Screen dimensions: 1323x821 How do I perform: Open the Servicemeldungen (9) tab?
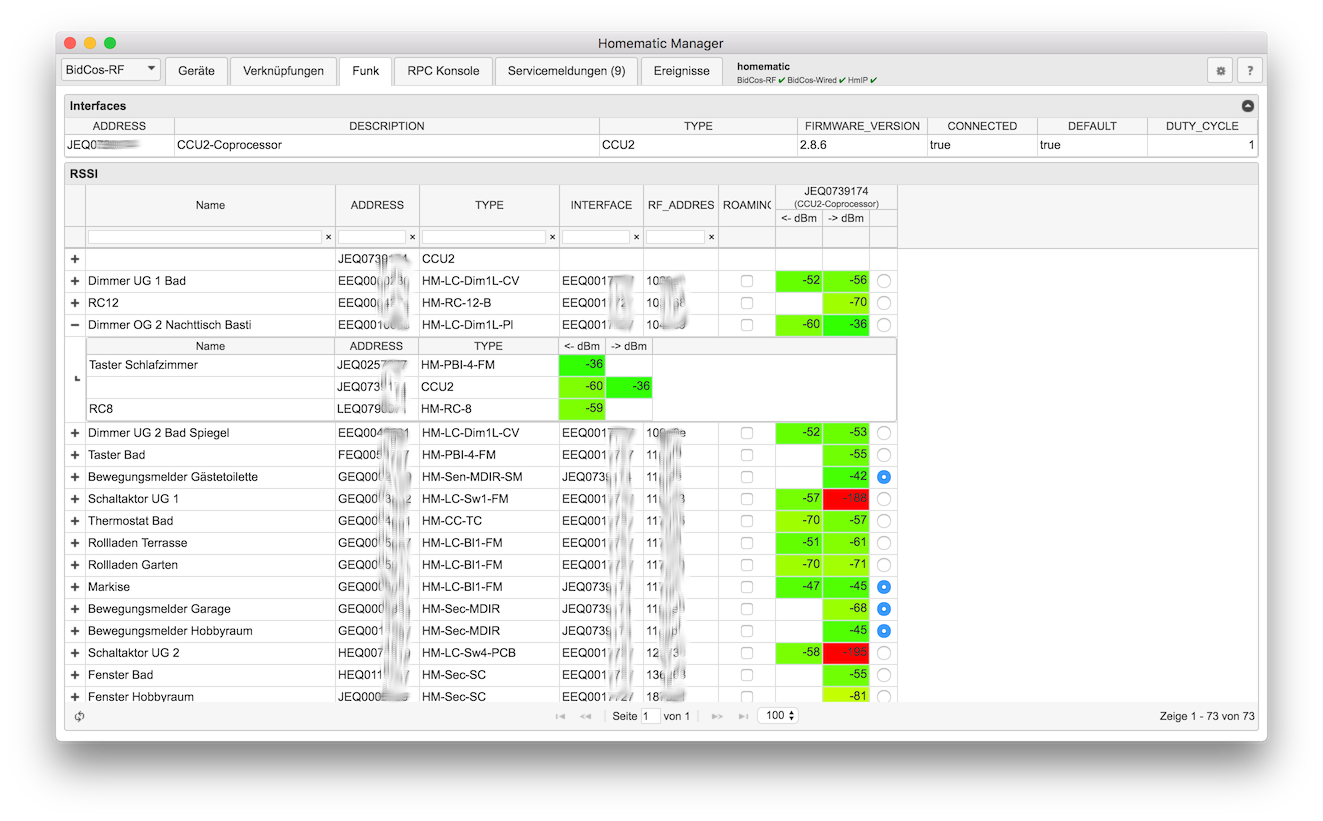coord(566,71)
